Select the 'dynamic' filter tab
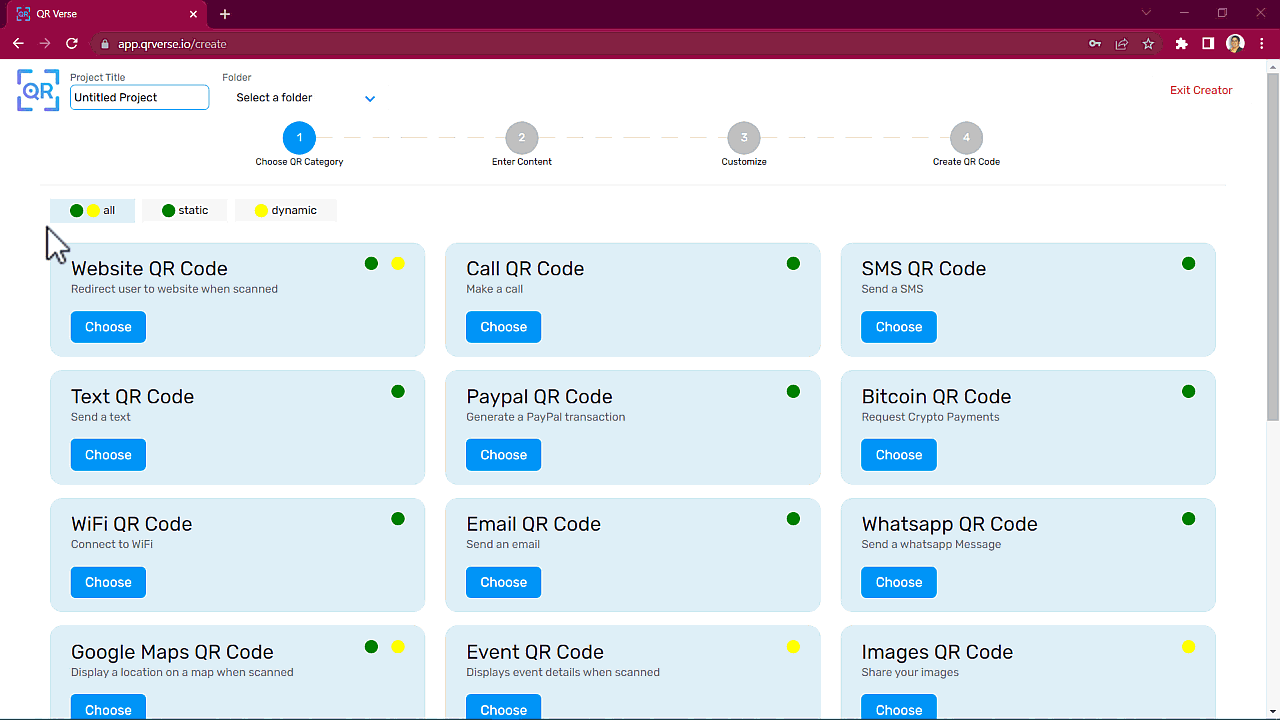This screenshot has height=720, width=1280. pyautogui.click(x=286, y=210)
